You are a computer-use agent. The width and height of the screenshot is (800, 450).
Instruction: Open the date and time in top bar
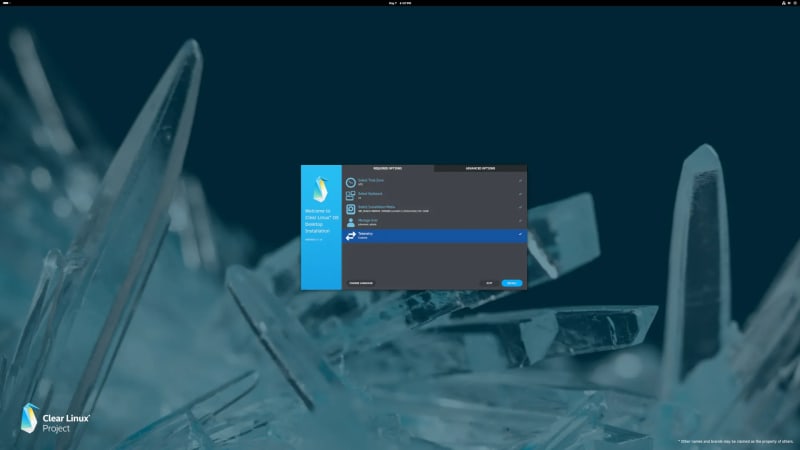[400, 4]
